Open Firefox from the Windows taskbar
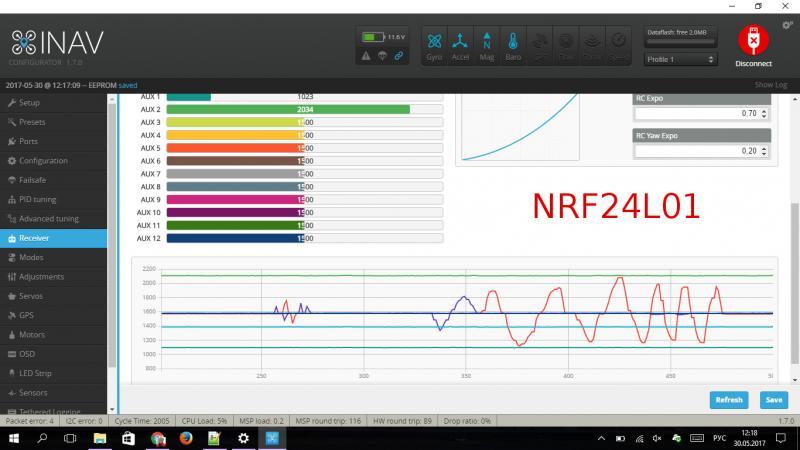The image size is (800, 450). tap(186, 438)
